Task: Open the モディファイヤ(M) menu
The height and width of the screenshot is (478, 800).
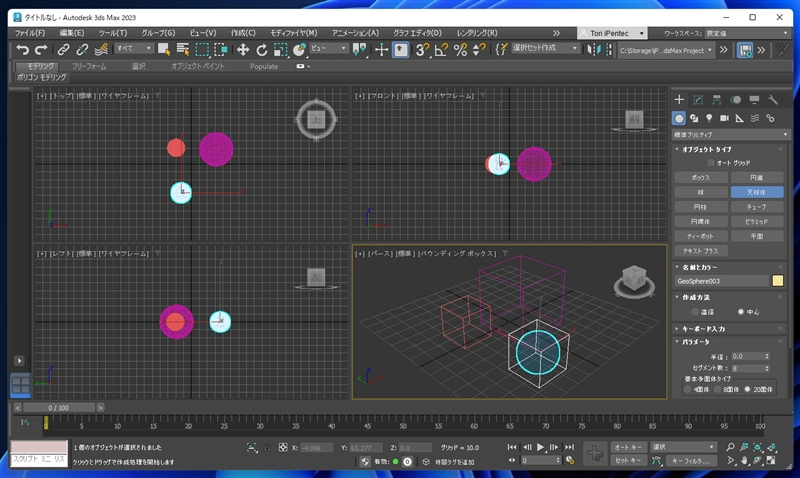Action: (293, 33)
